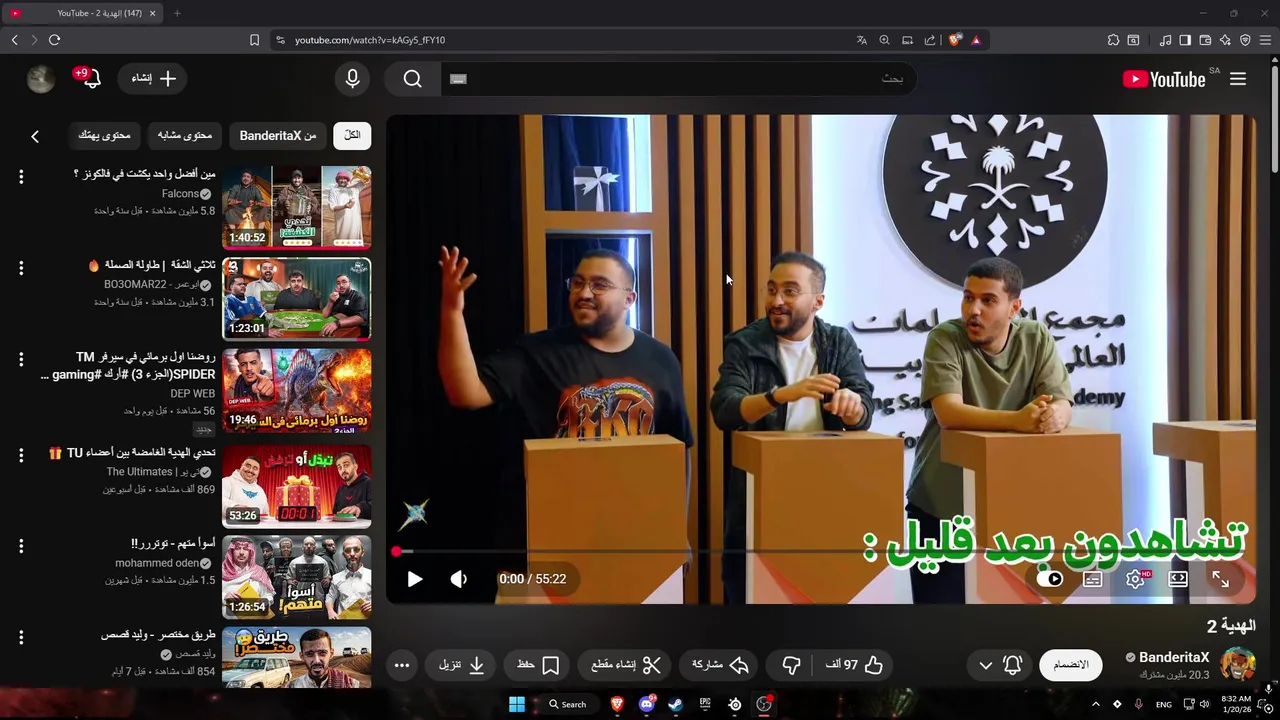Screen dimensions: 1280x720
Task: Switch to theater mode in the player
Action: pyautogui.click(x=1178, y=579)
